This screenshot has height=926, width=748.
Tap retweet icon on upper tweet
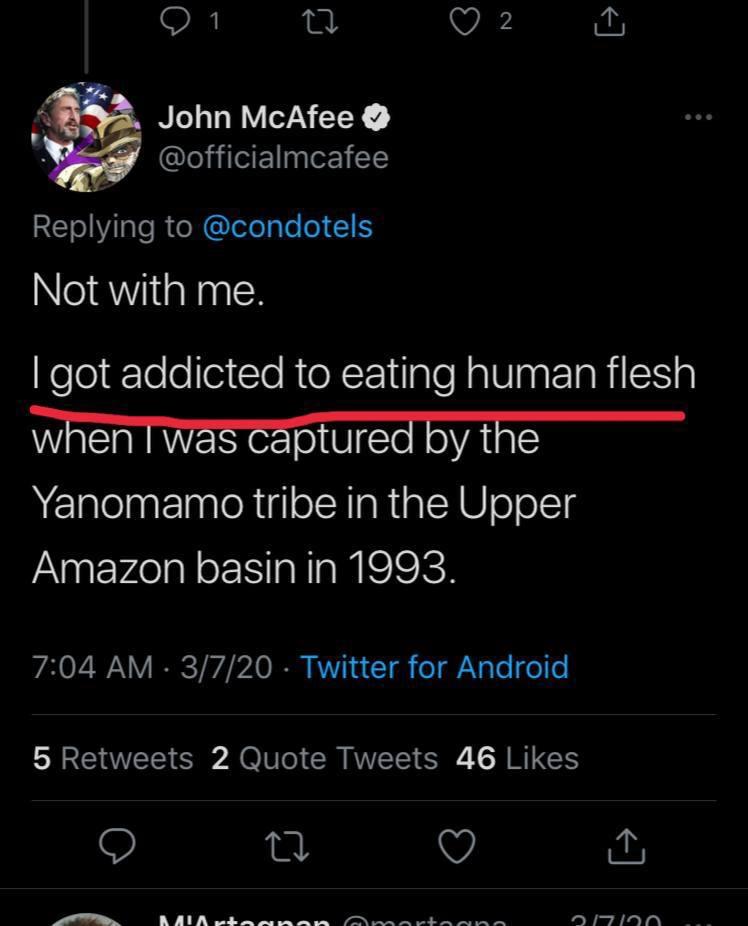(318, 22)
